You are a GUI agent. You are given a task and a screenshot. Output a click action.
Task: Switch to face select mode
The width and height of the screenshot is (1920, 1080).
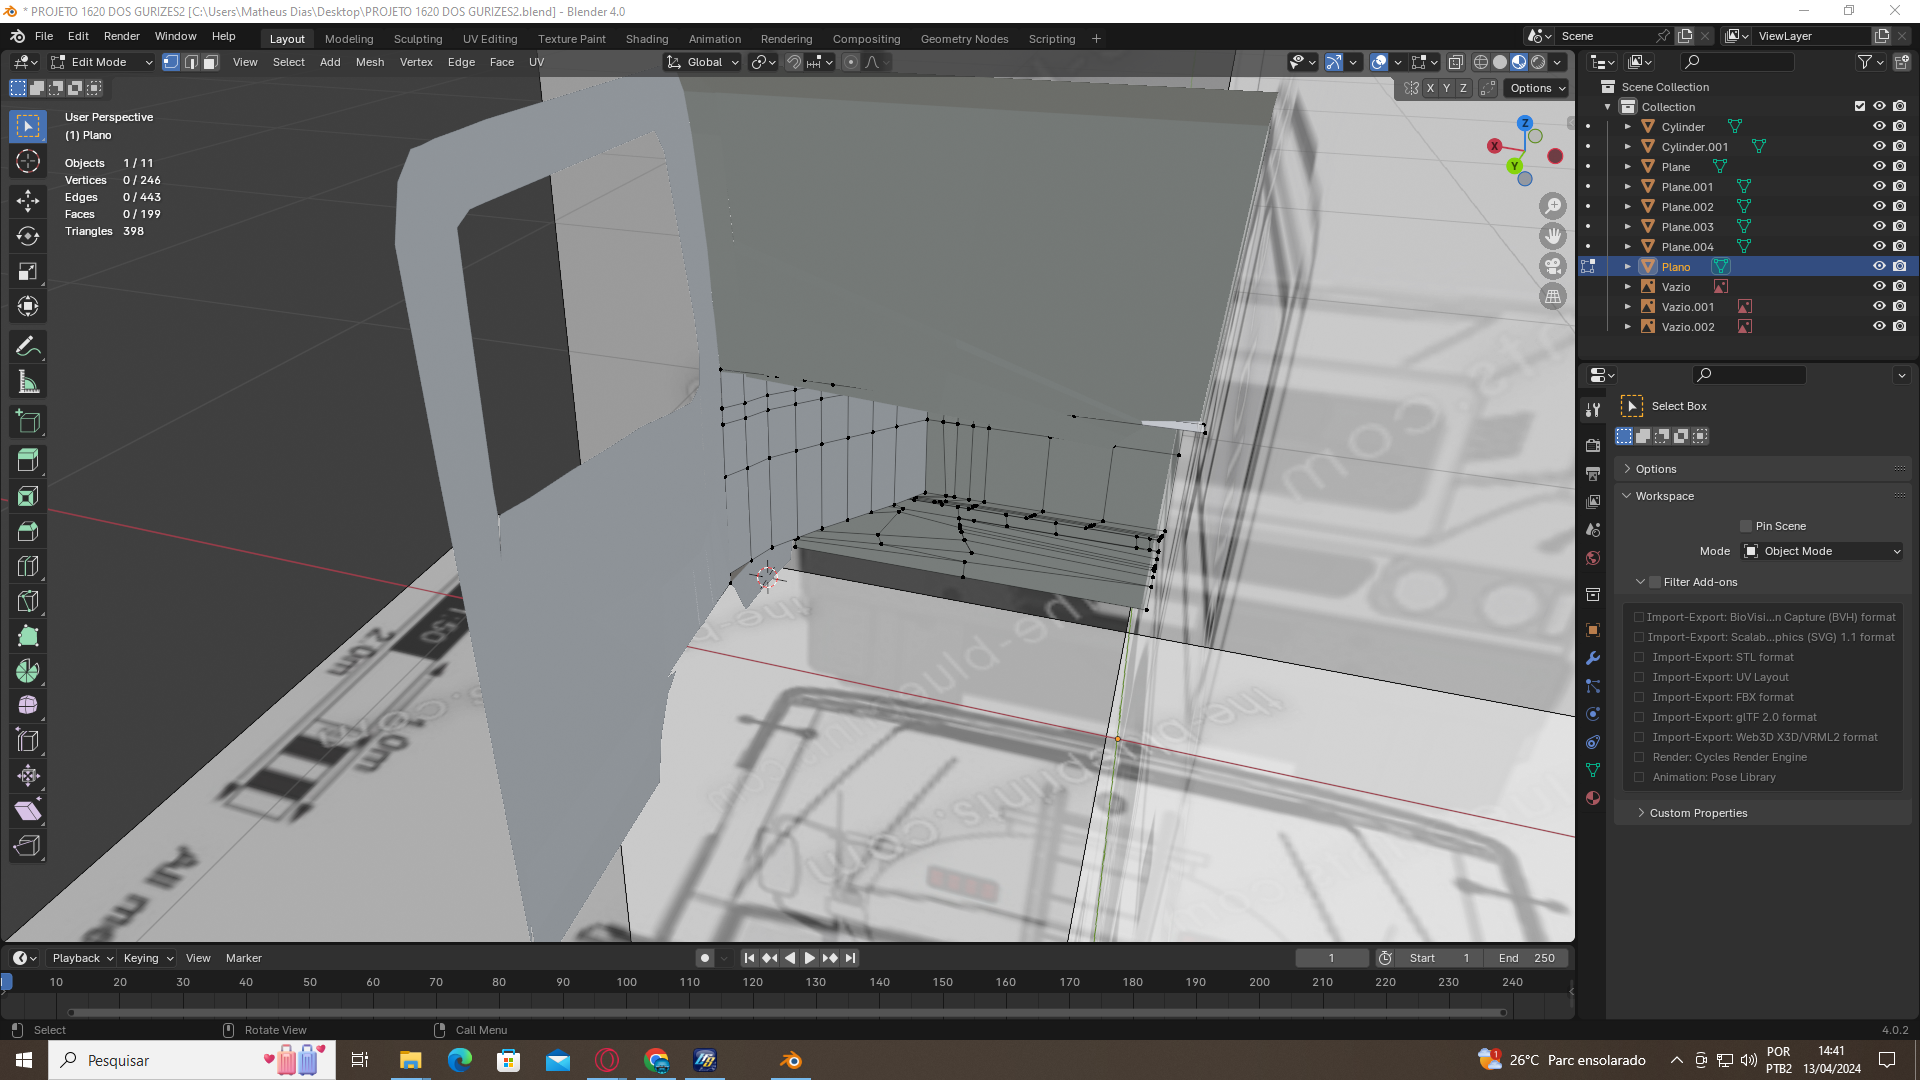pos(211,62)
